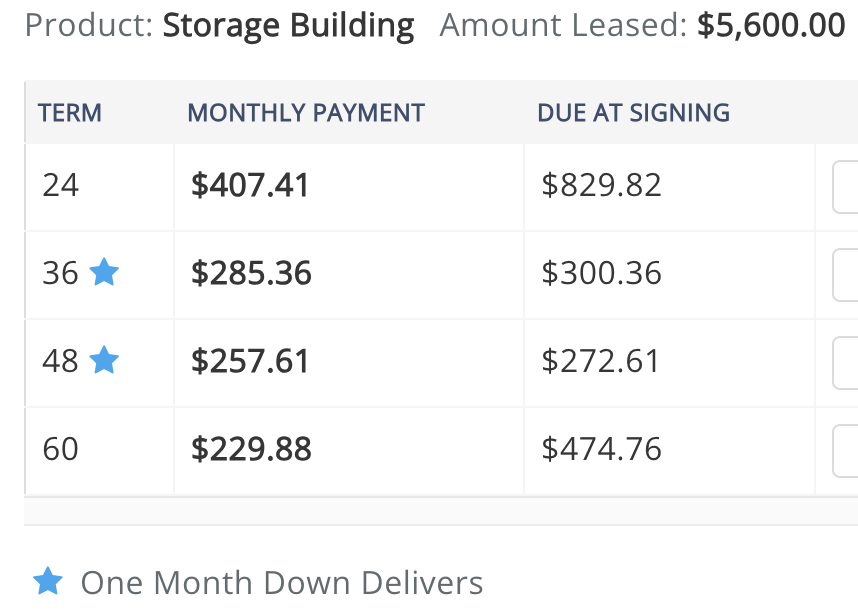The width and height of the screenshot is (858, 612).
Task: Choose the button in the 24 month row
Action: [x=845, y=187]
